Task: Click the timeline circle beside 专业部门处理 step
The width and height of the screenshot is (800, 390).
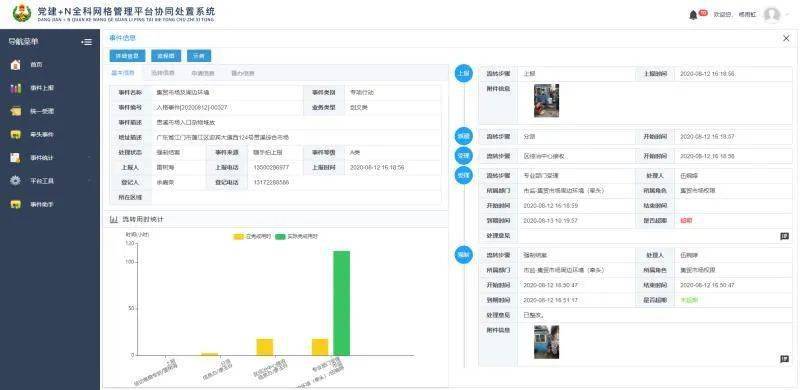Action: click(463, 175)
